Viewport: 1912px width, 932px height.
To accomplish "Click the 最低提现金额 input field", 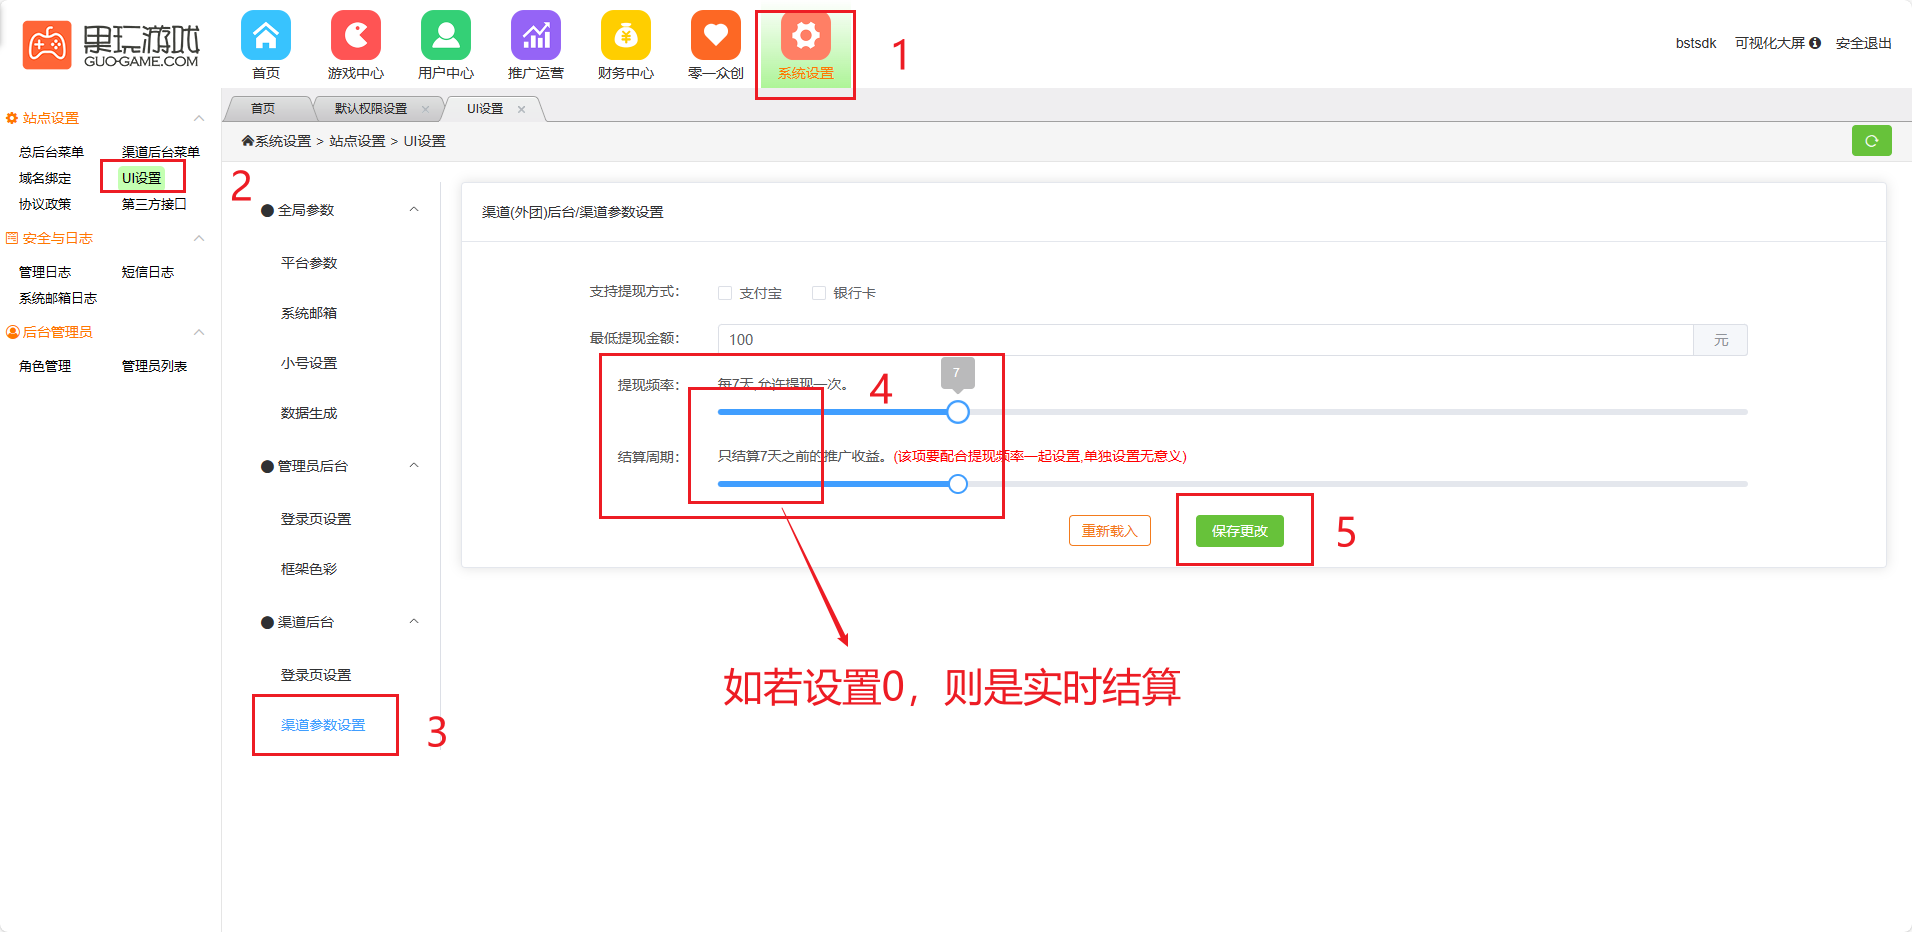I will [1205, 340].
